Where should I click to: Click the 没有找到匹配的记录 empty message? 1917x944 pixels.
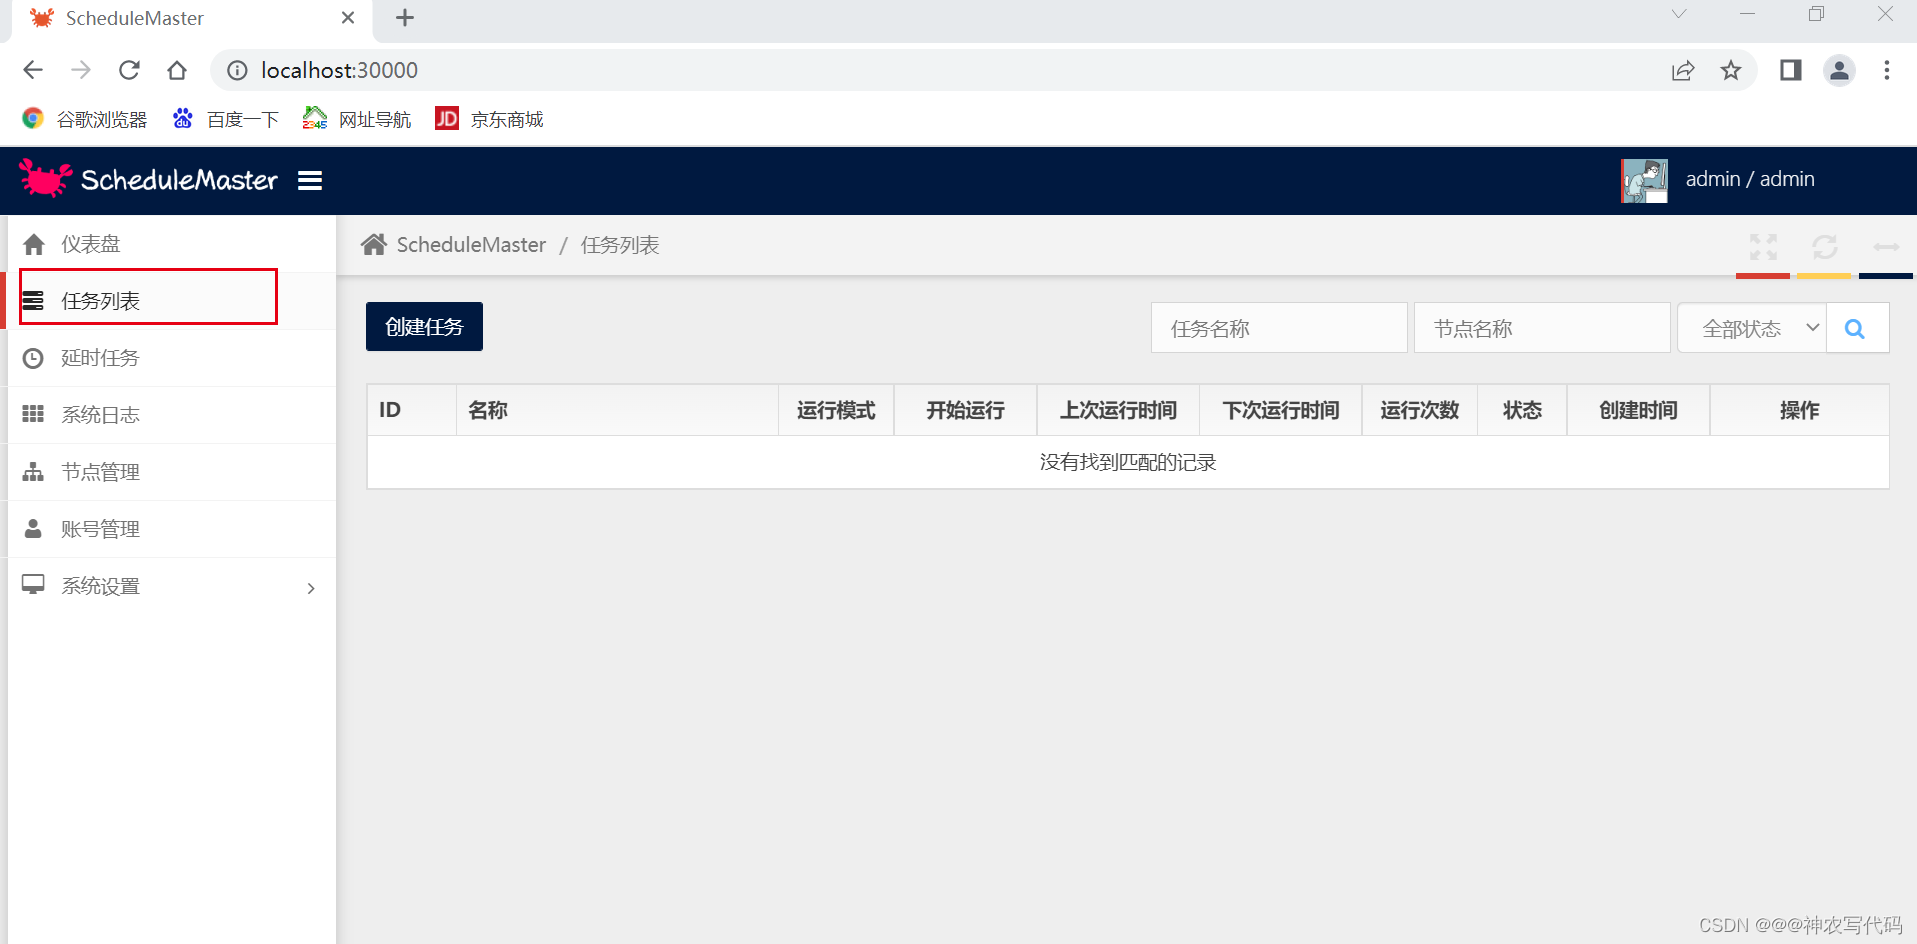pyautogui.click(x=1128, y=462)
